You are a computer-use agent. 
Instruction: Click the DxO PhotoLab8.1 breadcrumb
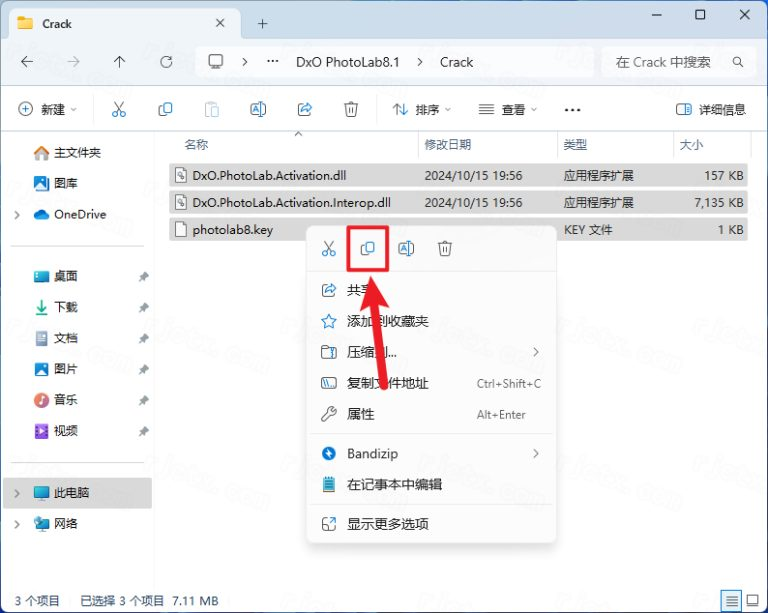[347, 62]
